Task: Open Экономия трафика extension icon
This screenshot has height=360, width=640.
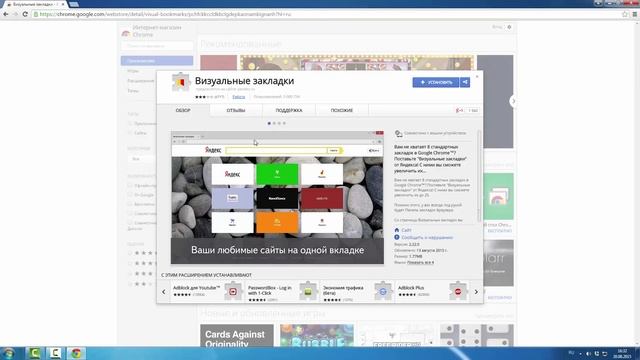Action: point(383,291)
